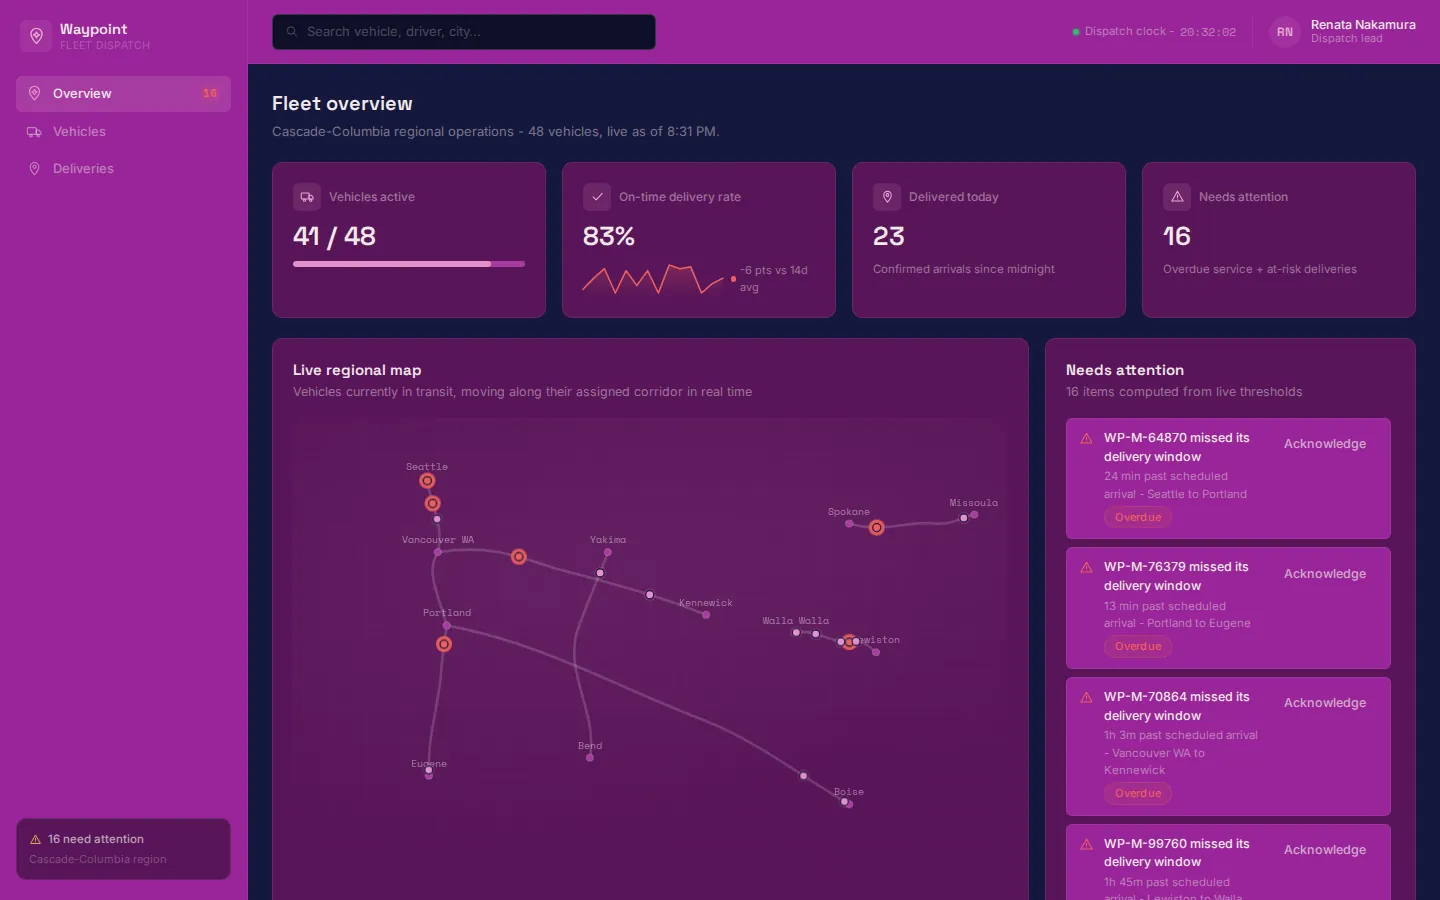Acknowledge the WP-M-99760 alert
Image resolution: width=1440 pixels, height=900 pixels.
(x=1325, y=850)
